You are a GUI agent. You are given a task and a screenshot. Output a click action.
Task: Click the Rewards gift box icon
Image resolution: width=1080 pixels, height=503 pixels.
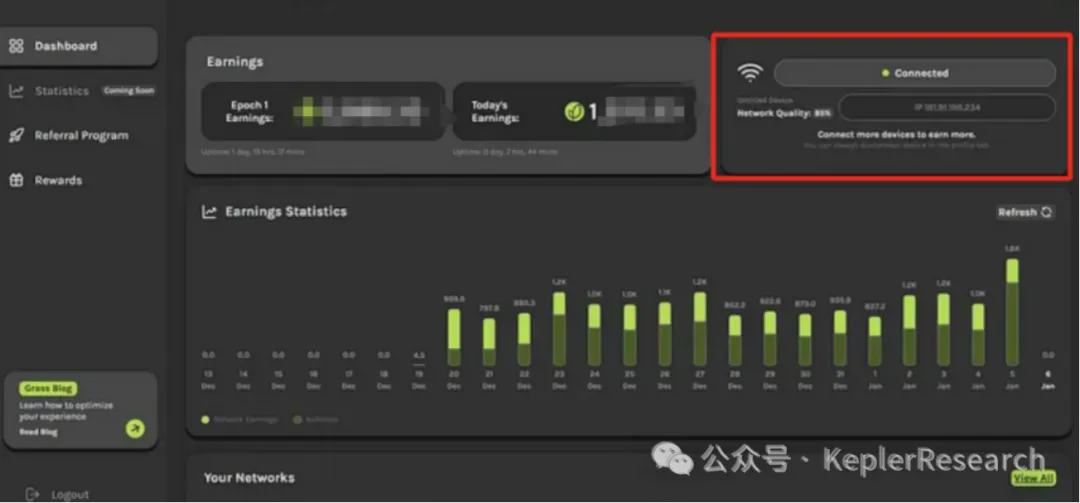(x=16, y=181)
